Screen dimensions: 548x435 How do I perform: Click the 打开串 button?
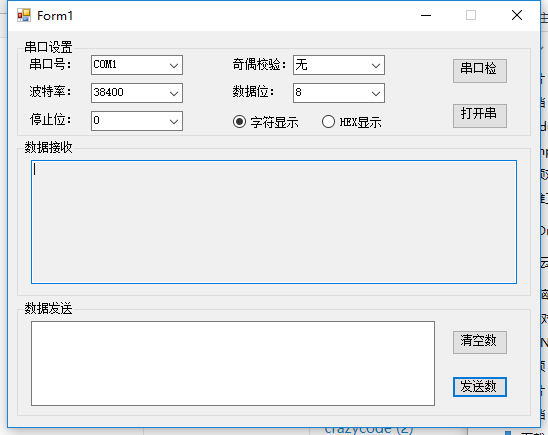[480, 116]
